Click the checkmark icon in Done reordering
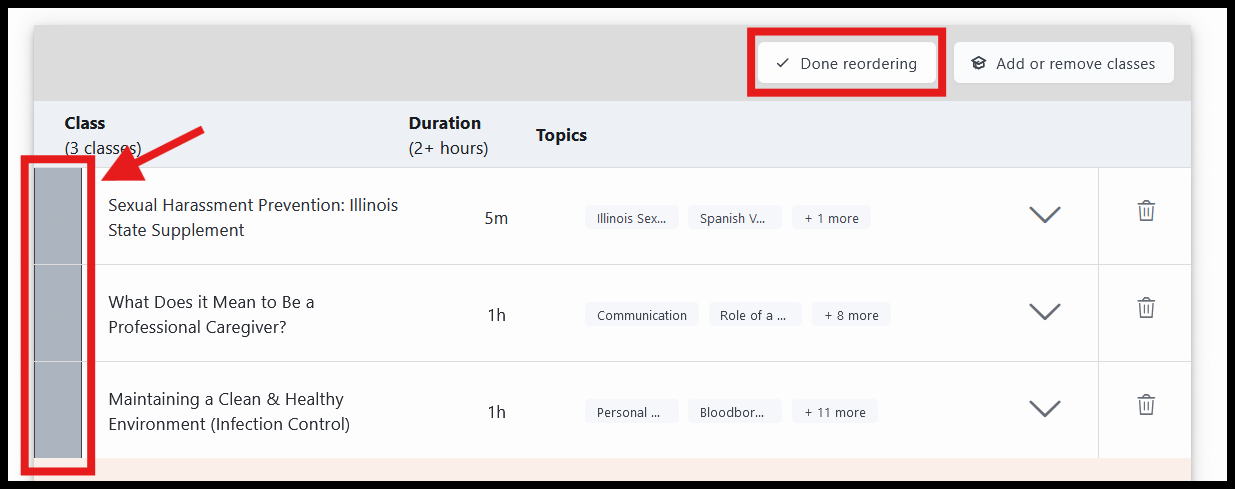This screenshot has width=1235, height=489. pos(783,63)
